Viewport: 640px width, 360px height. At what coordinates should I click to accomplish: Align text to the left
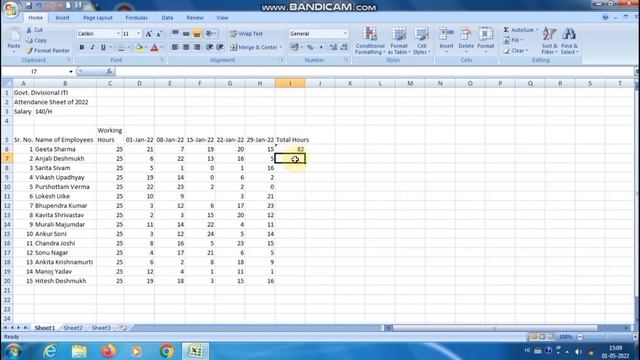coord(175,47)
